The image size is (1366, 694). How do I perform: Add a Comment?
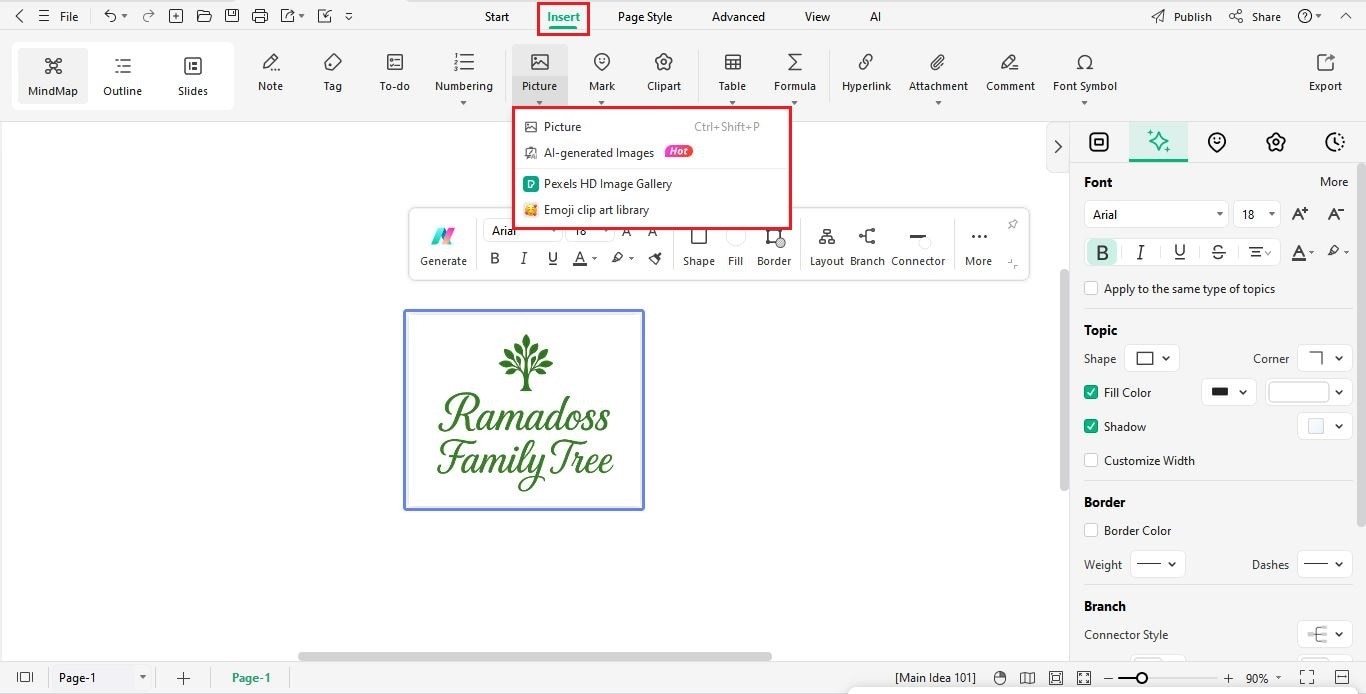tap(1010, 73)
